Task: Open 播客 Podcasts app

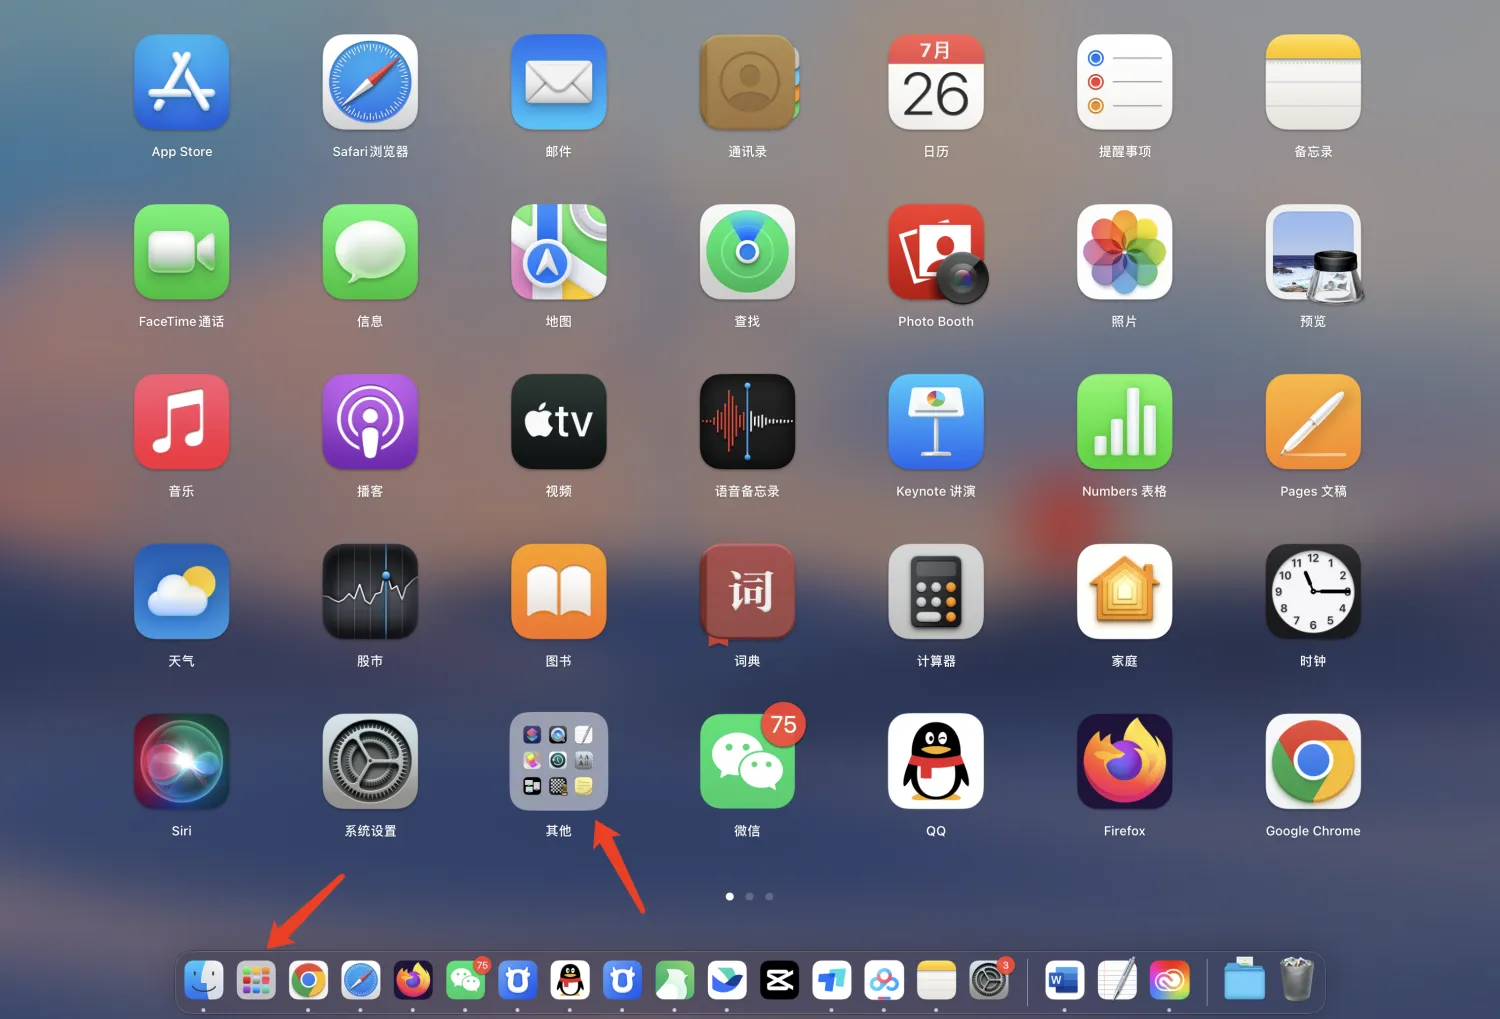Action: [x=370, y=422]
